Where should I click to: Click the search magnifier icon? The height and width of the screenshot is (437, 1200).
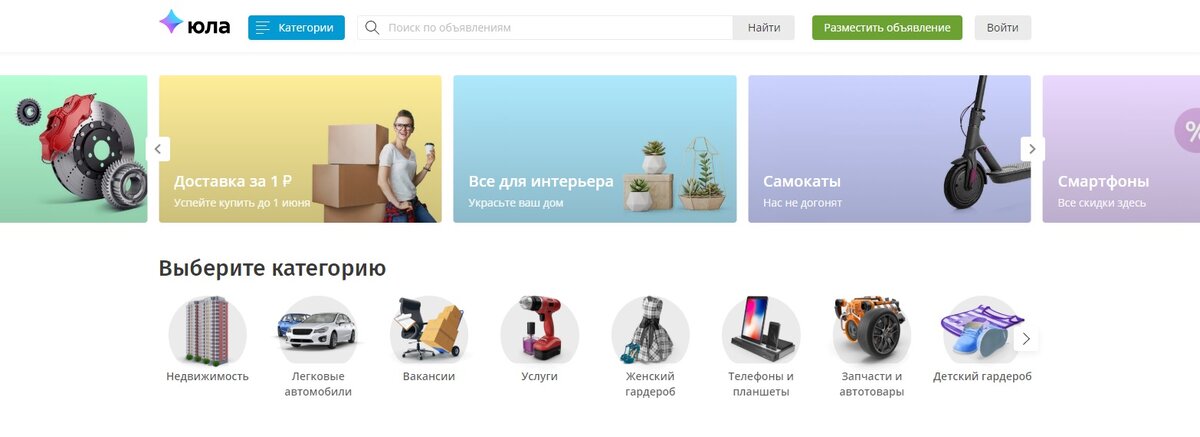click(x=372, y=28)
